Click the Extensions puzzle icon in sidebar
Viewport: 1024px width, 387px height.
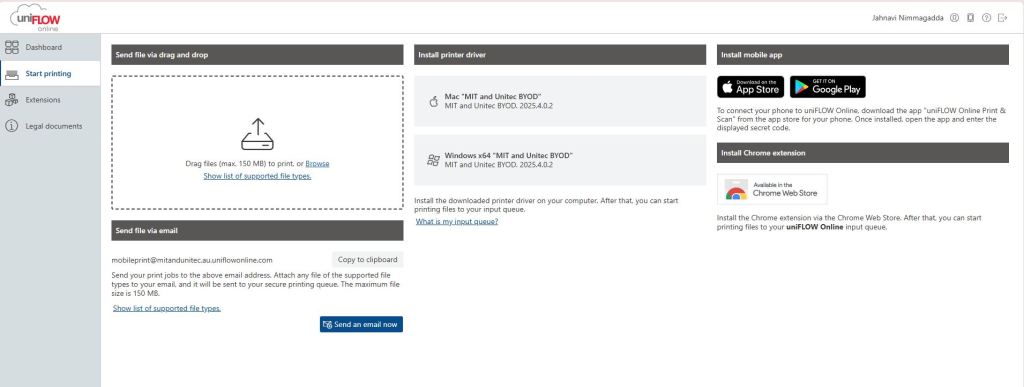12,100
